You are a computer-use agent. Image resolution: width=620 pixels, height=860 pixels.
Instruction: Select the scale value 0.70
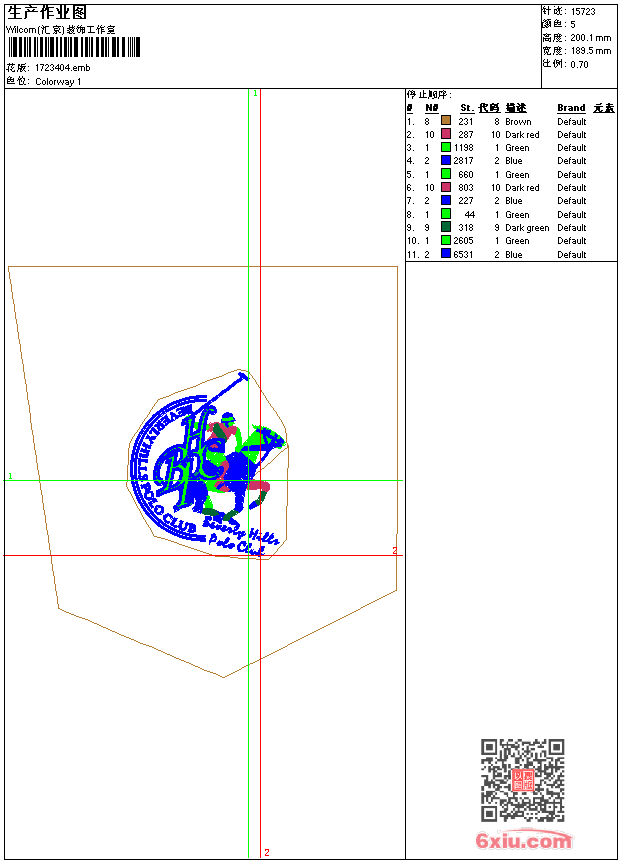pyautogui.click(x=579, y=64)
